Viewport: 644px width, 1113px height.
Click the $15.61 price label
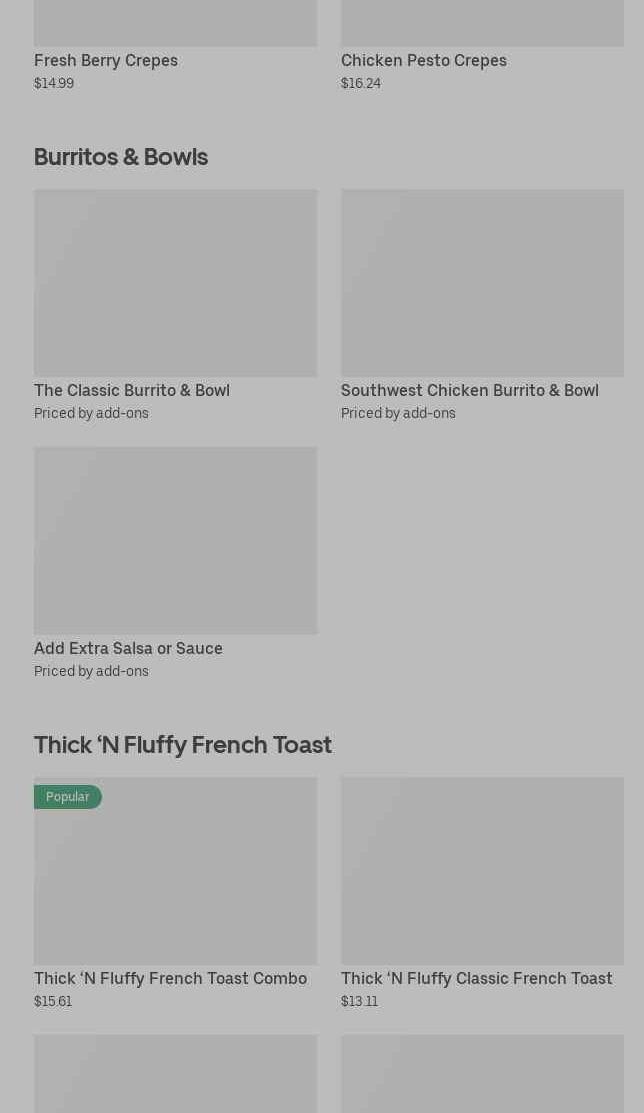(x=53, y=1001)
